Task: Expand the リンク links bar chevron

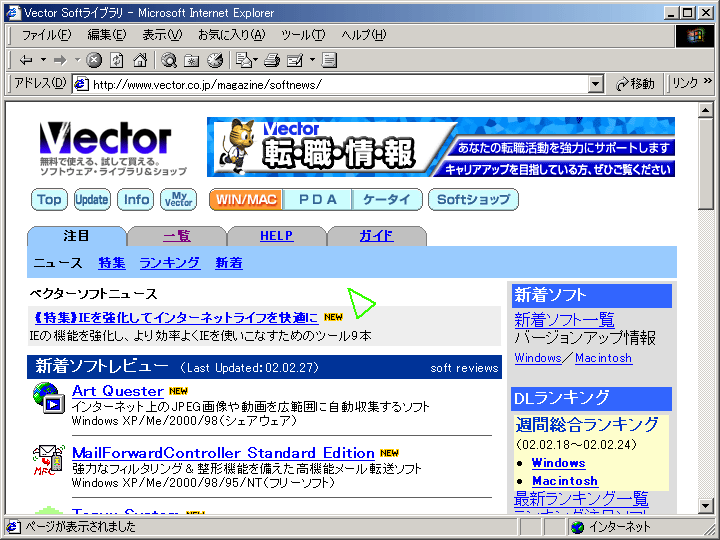Action: (x=708, y=81)
